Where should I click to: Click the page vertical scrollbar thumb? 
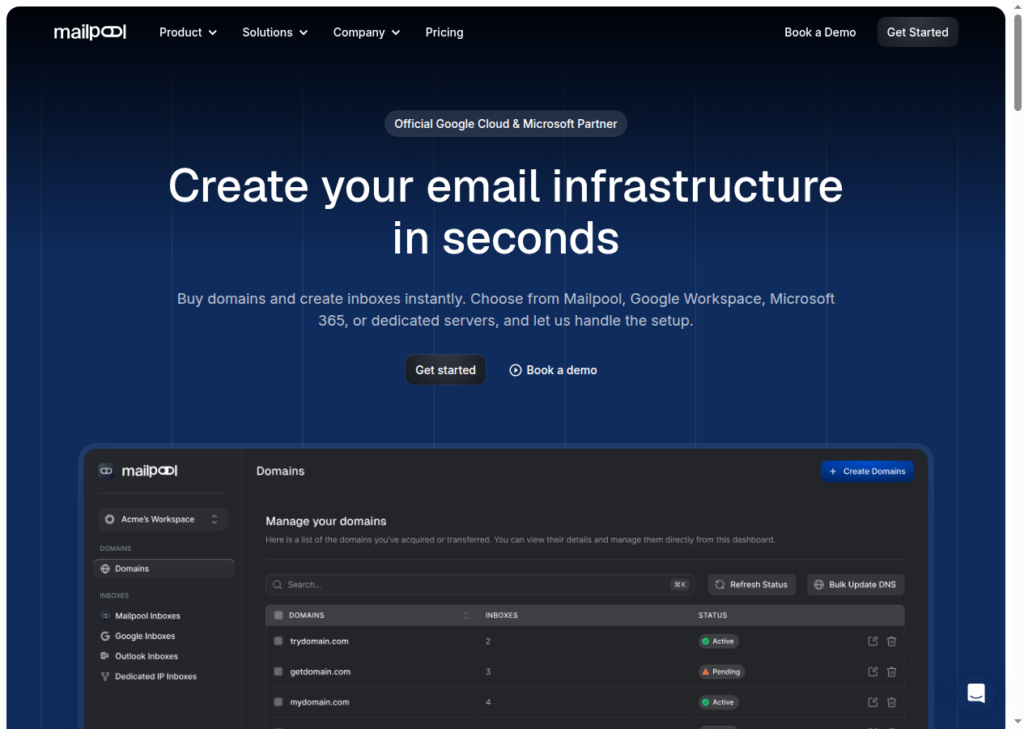[1017, 62]
